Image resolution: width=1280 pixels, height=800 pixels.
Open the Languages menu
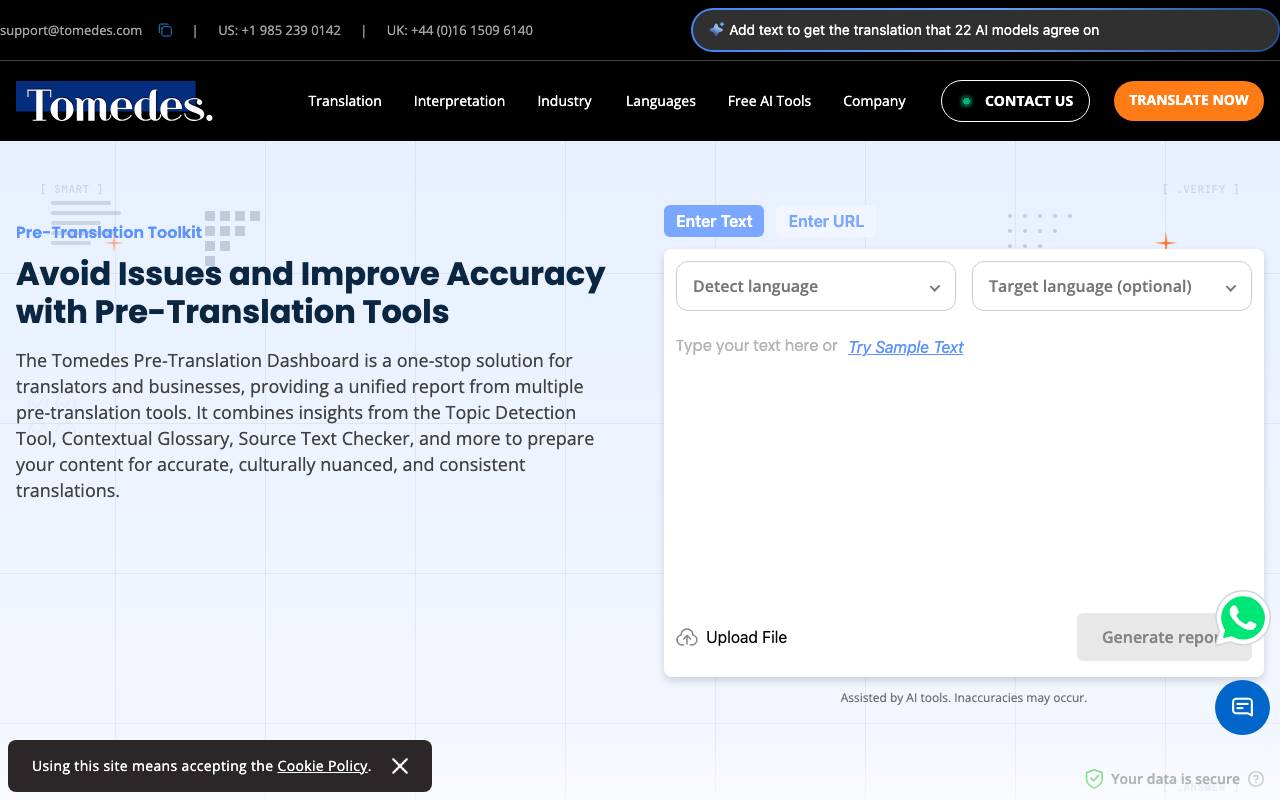tap(661, 101)
